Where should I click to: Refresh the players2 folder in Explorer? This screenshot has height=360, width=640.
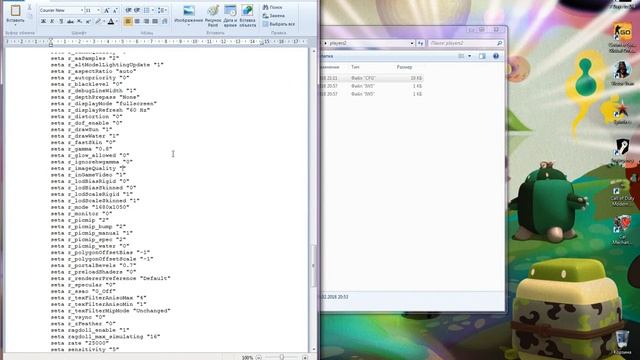(x=420, y=43)
